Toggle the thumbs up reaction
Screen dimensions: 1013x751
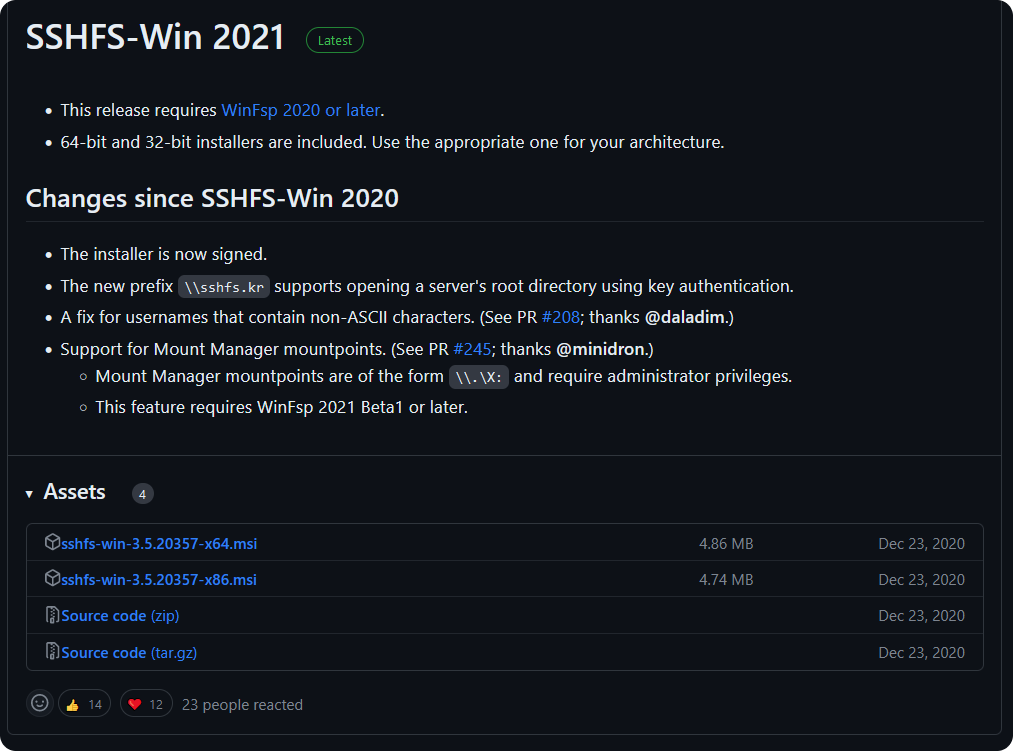(x=84, y=704)
